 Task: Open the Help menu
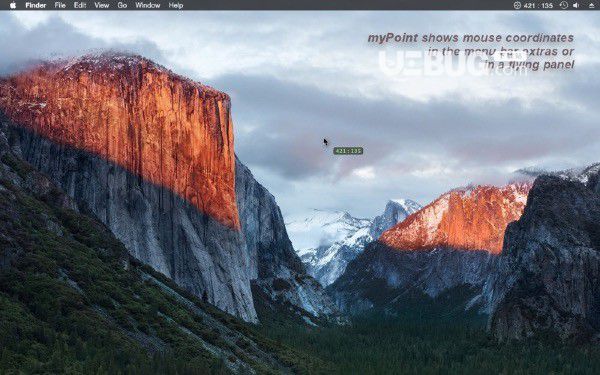(x=176, y=5)
